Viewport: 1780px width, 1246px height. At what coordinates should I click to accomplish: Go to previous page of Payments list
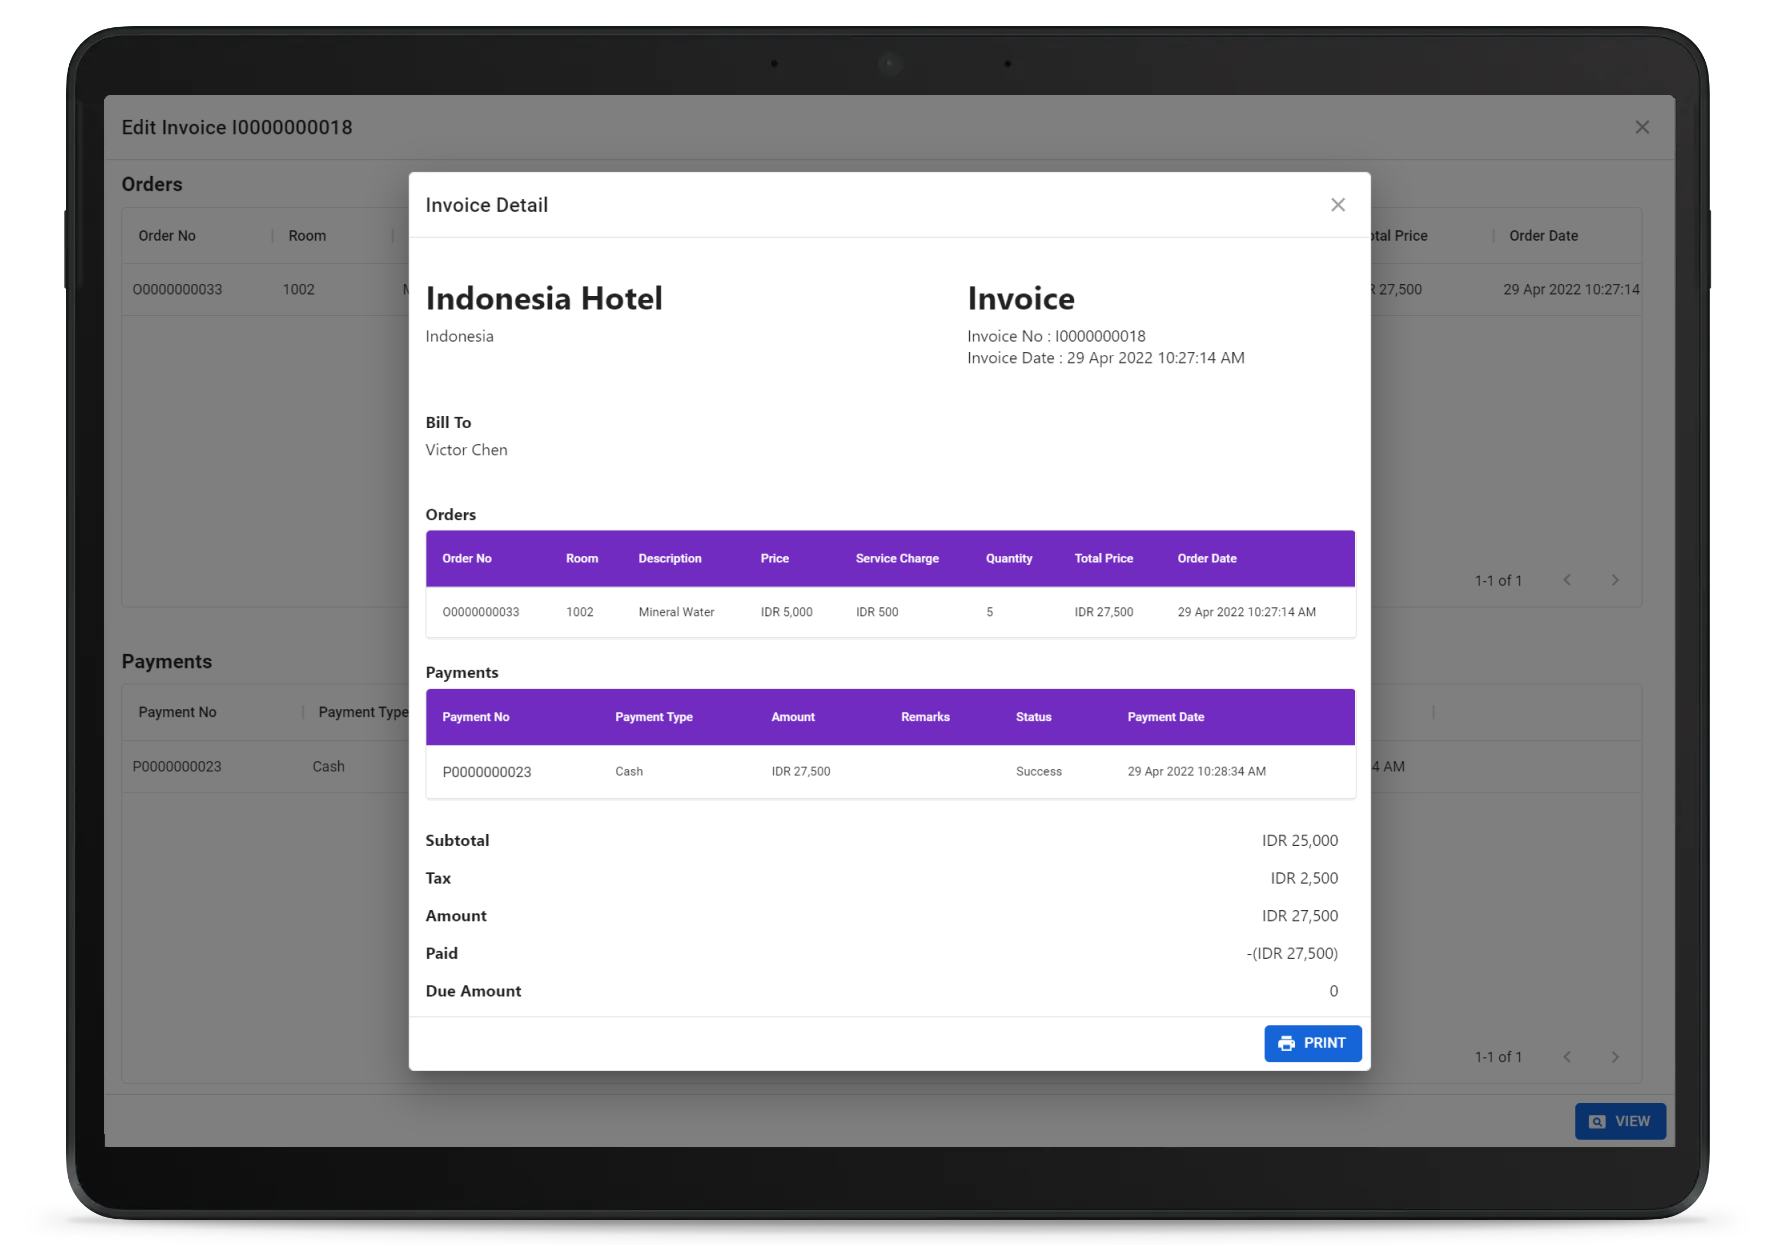[1567, 1057]
